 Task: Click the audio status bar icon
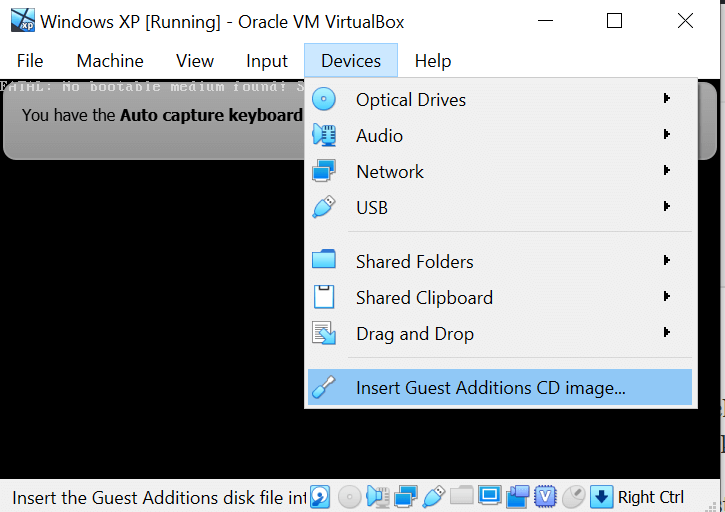(377, 496)
